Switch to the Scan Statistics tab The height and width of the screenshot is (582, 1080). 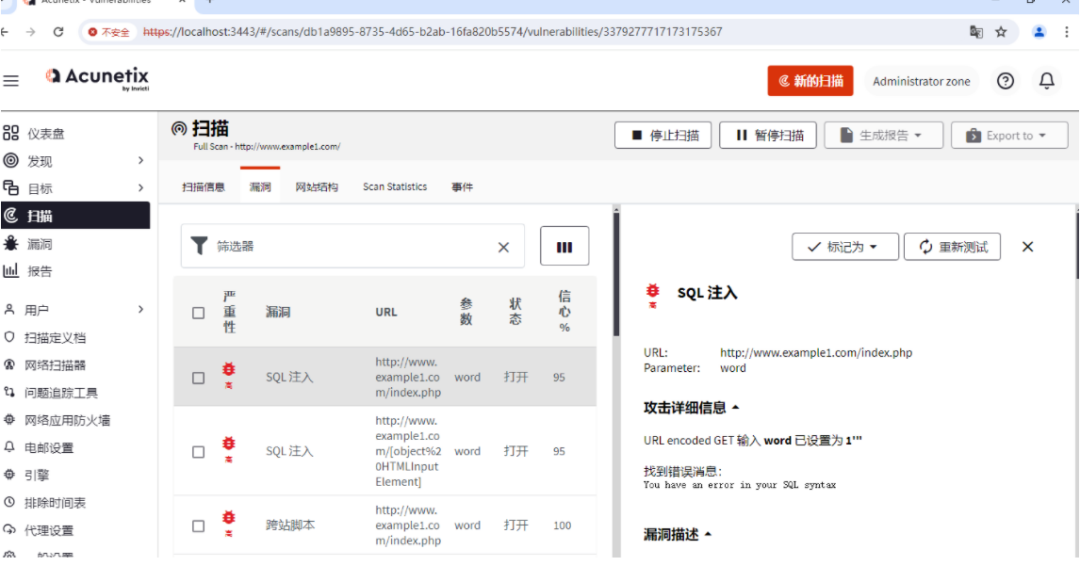click(x=395, y=187)
